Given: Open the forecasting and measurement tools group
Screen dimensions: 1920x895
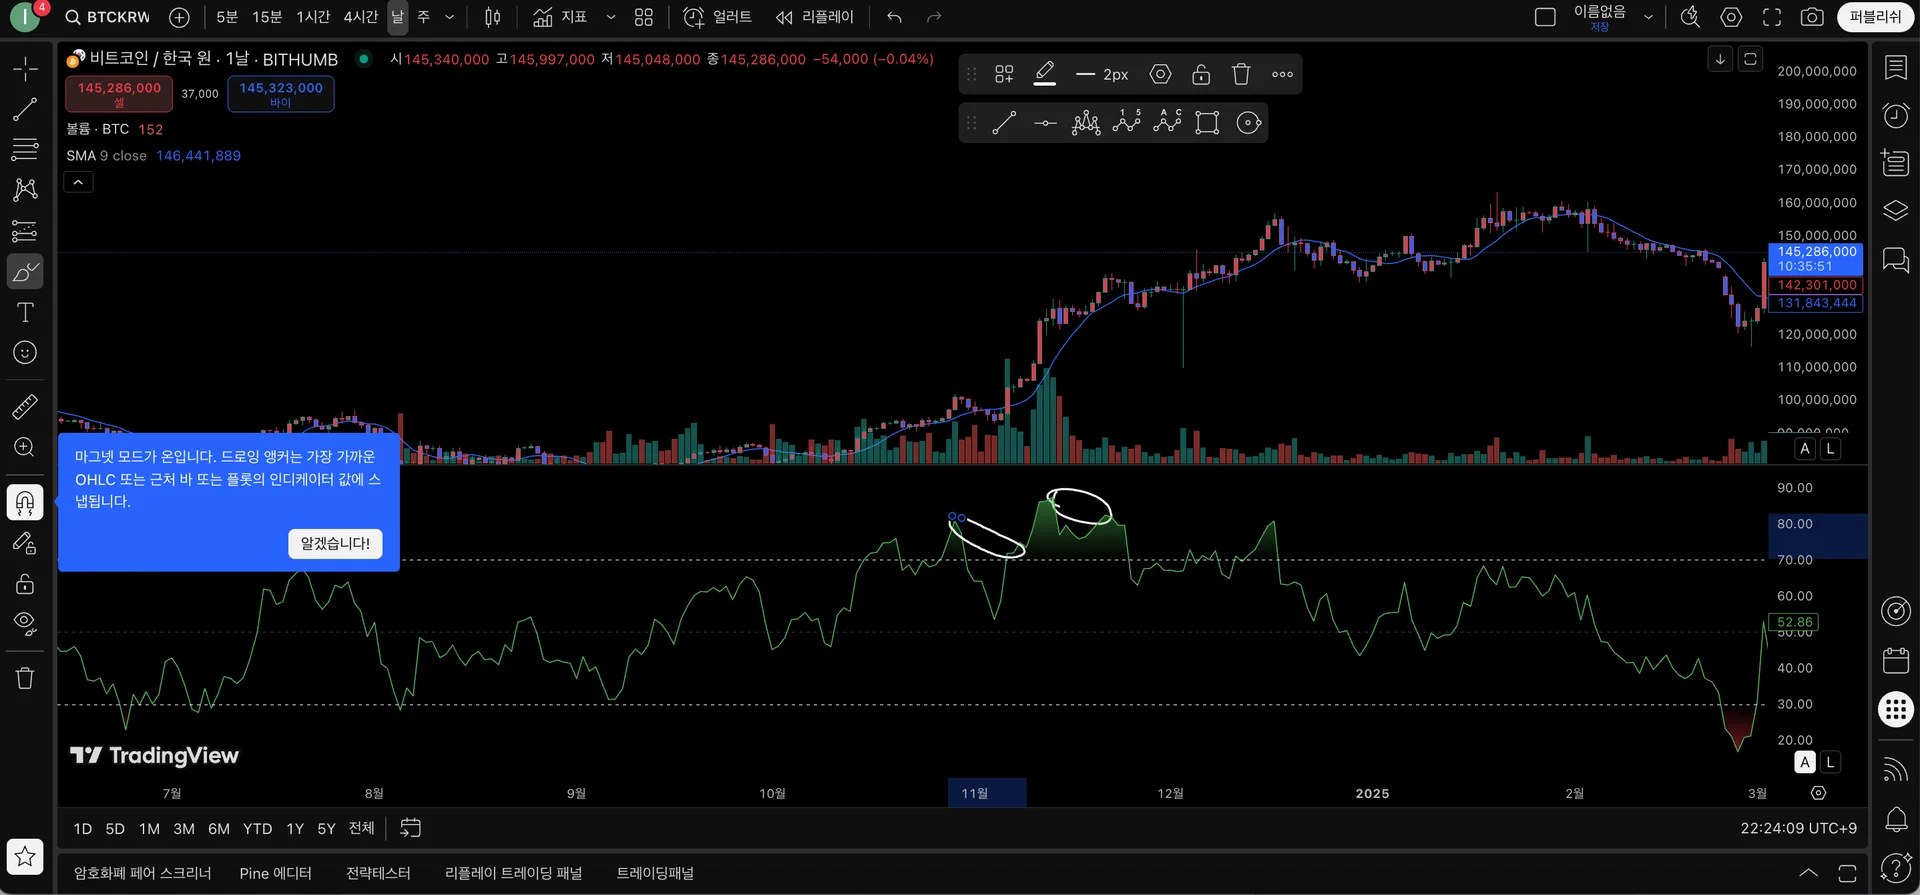Looking at the screenshot, I should 25,231.
